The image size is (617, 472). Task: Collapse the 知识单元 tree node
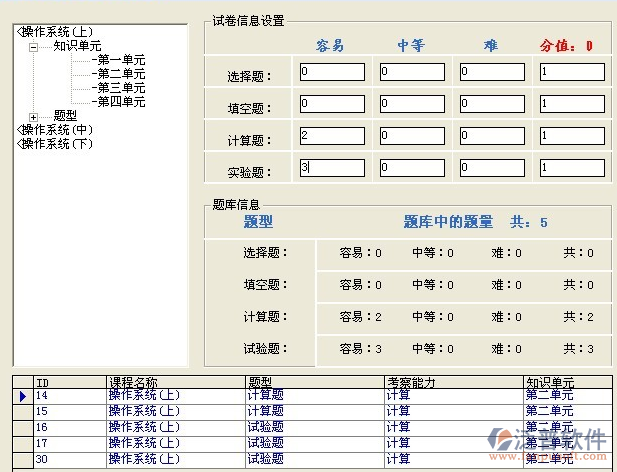34,46
